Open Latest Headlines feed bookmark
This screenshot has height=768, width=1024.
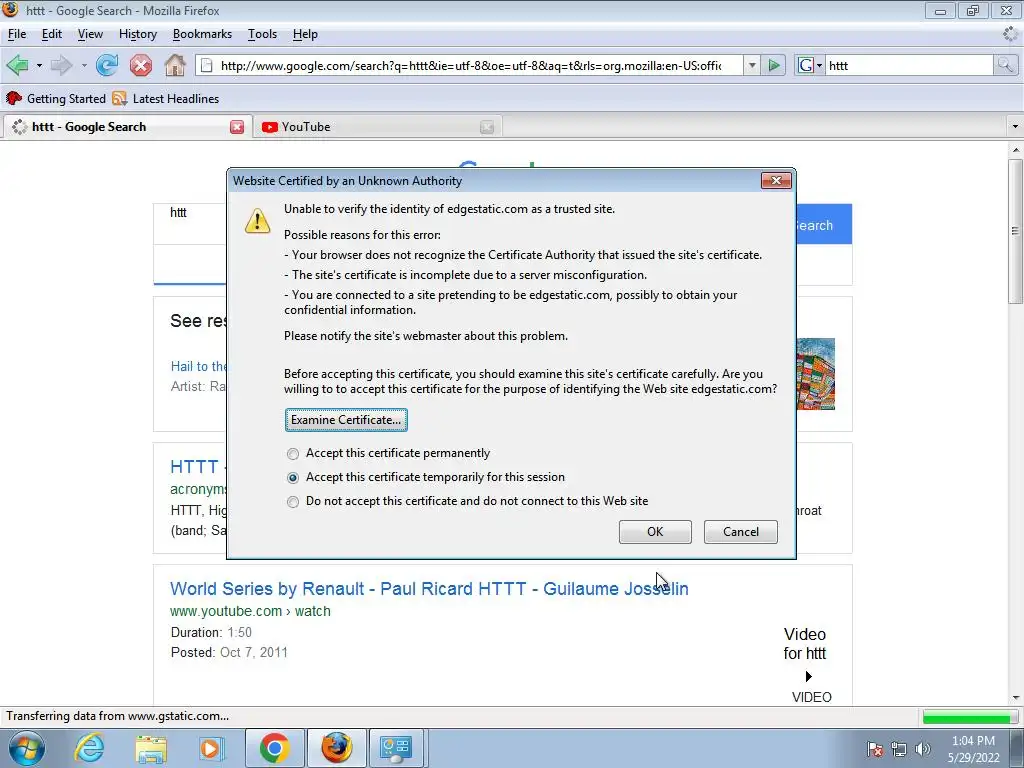[166, 99]
